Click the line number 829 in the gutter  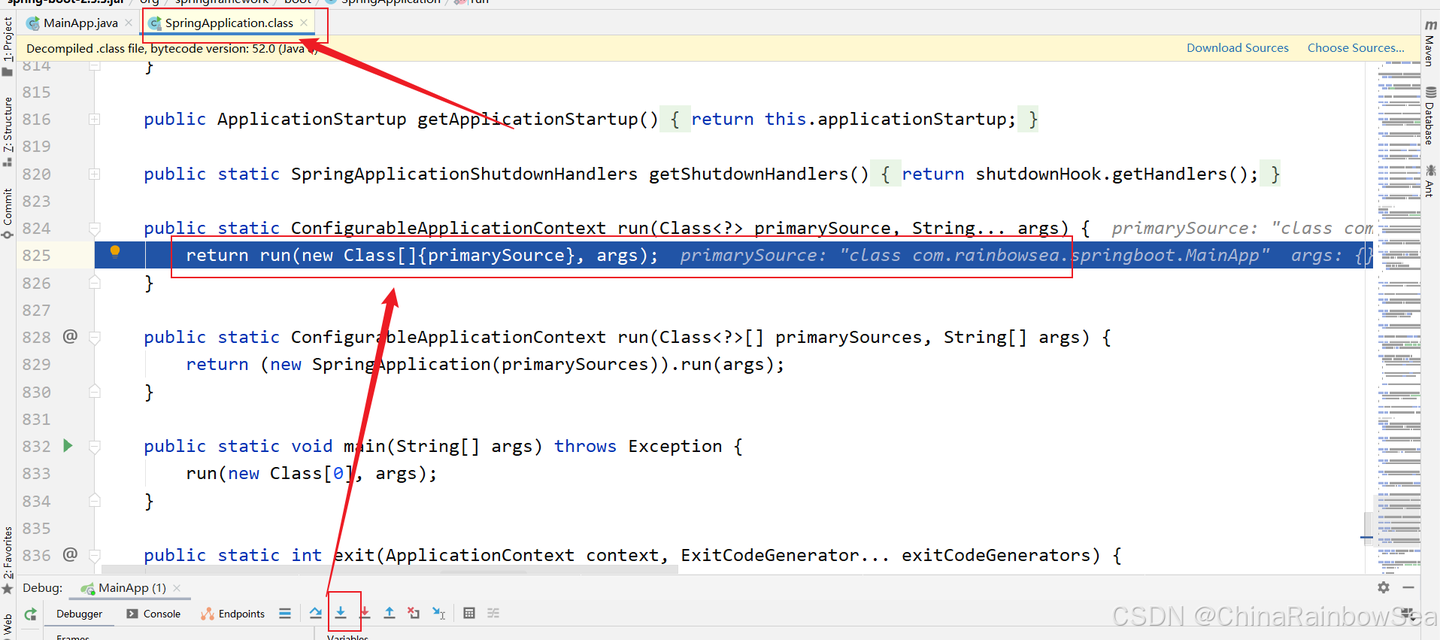36,364
